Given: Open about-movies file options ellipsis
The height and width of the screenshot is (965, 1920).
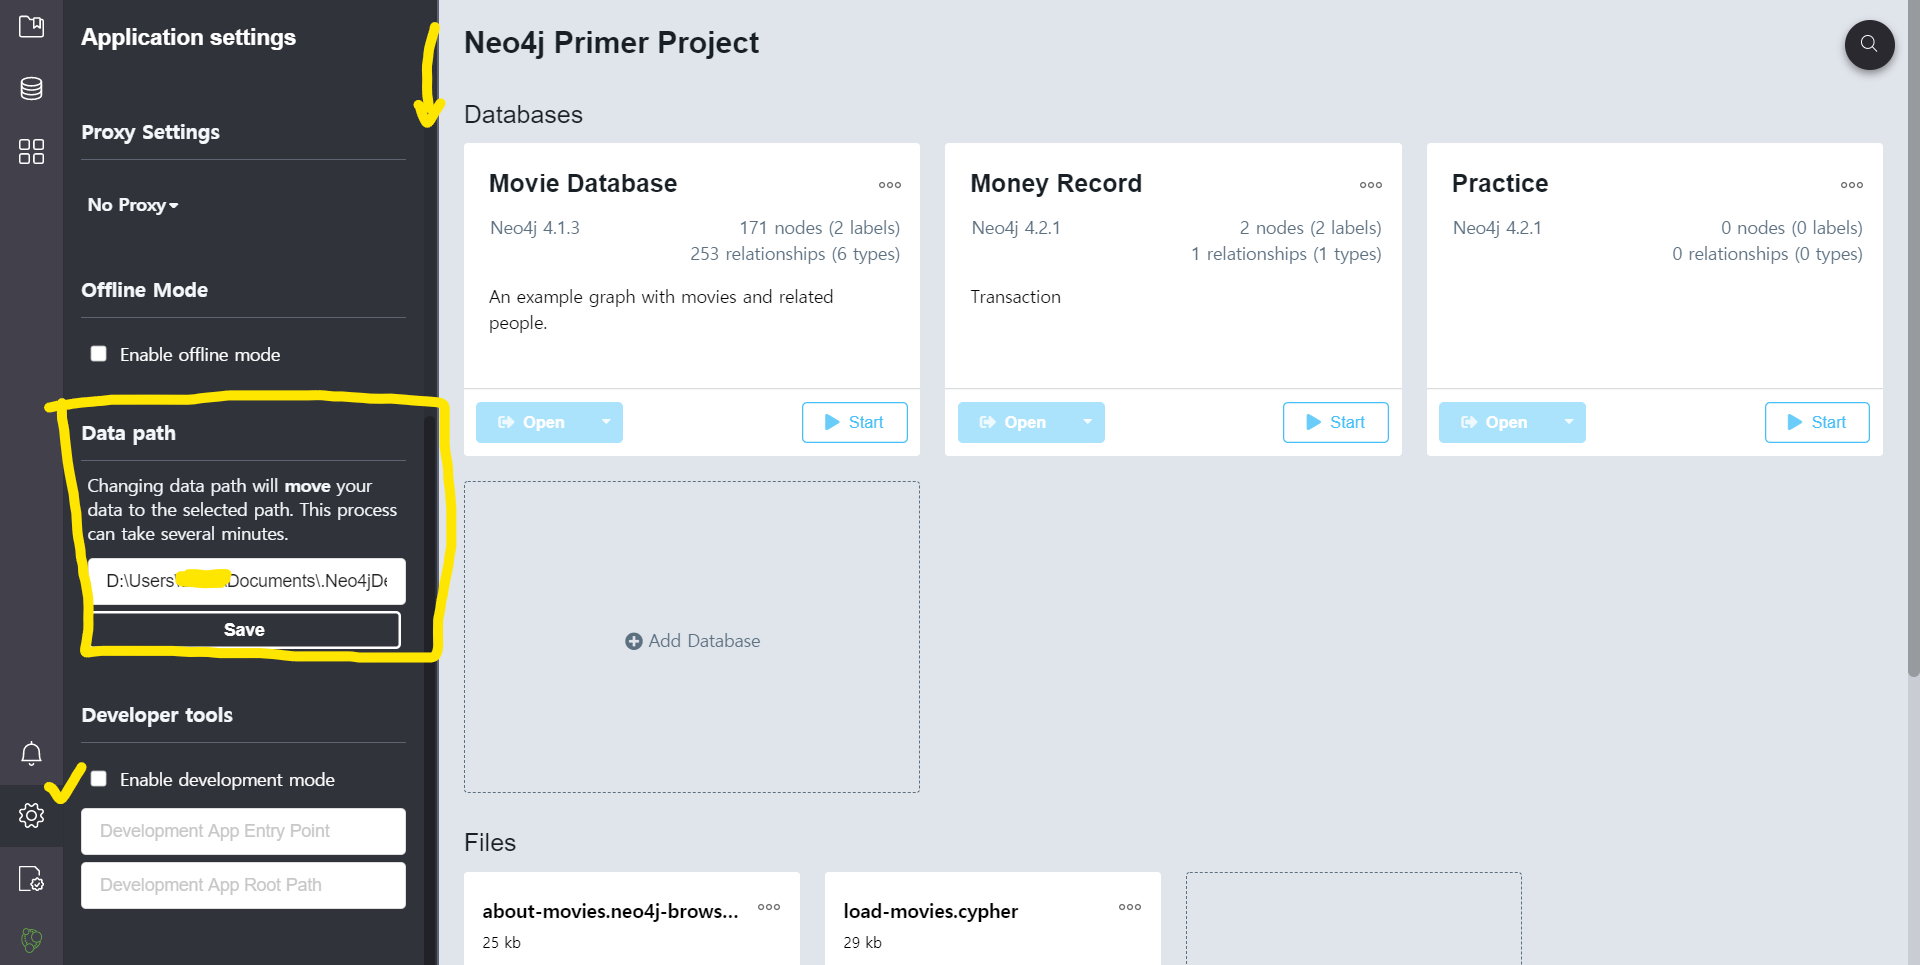Looking at the screenshot, I should 769,907.
